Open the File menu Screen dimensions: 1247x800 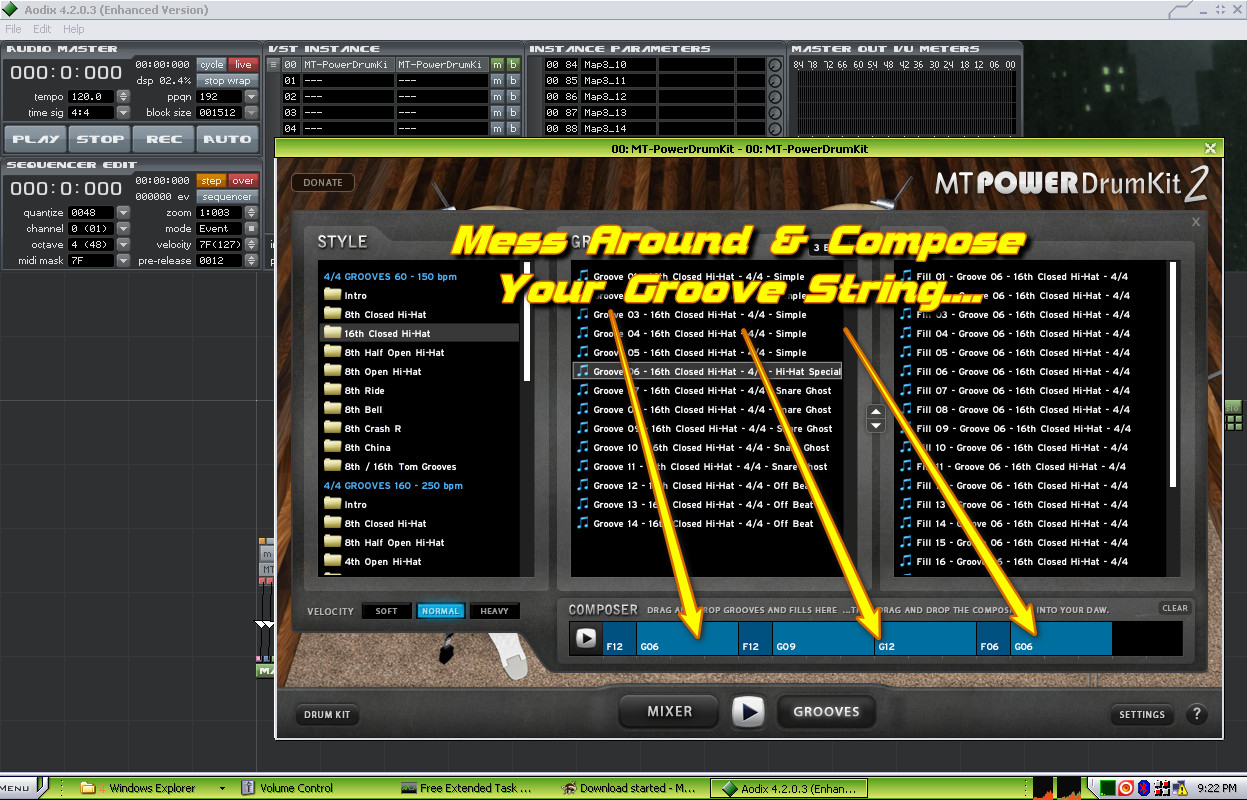pos(13,29)
